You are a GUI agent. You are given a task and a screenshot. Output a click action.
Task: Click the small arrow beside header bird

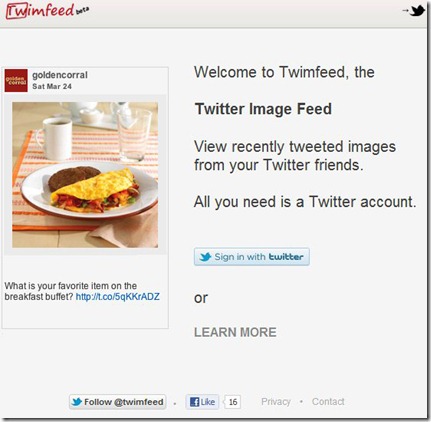coord(405,11)
